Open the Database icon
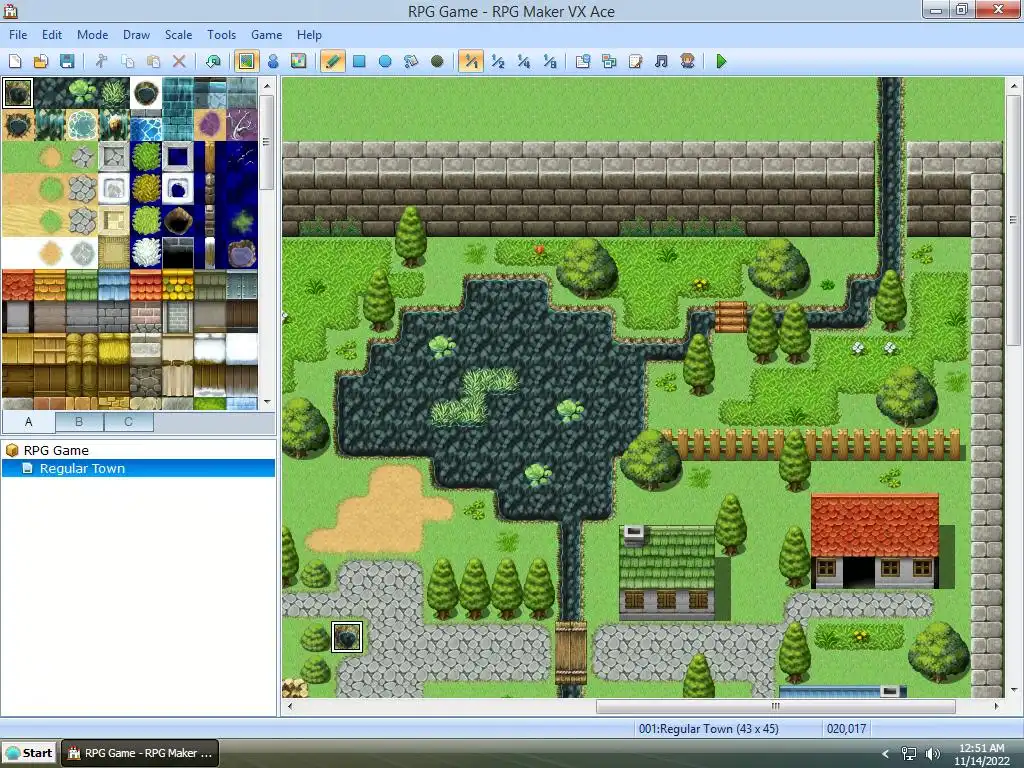The image size is (1024, 768). tap(583, 61)
